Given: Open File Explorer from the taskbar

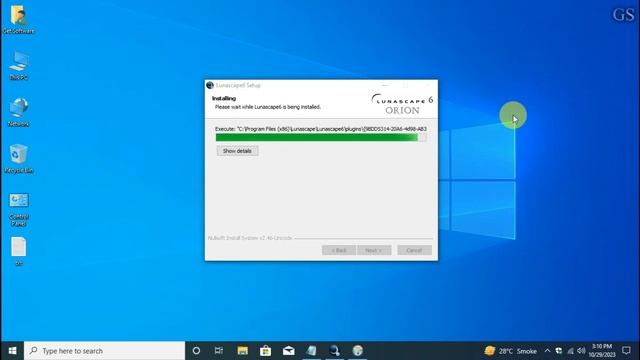Looking at the screenshot, I should coord(242,351).
